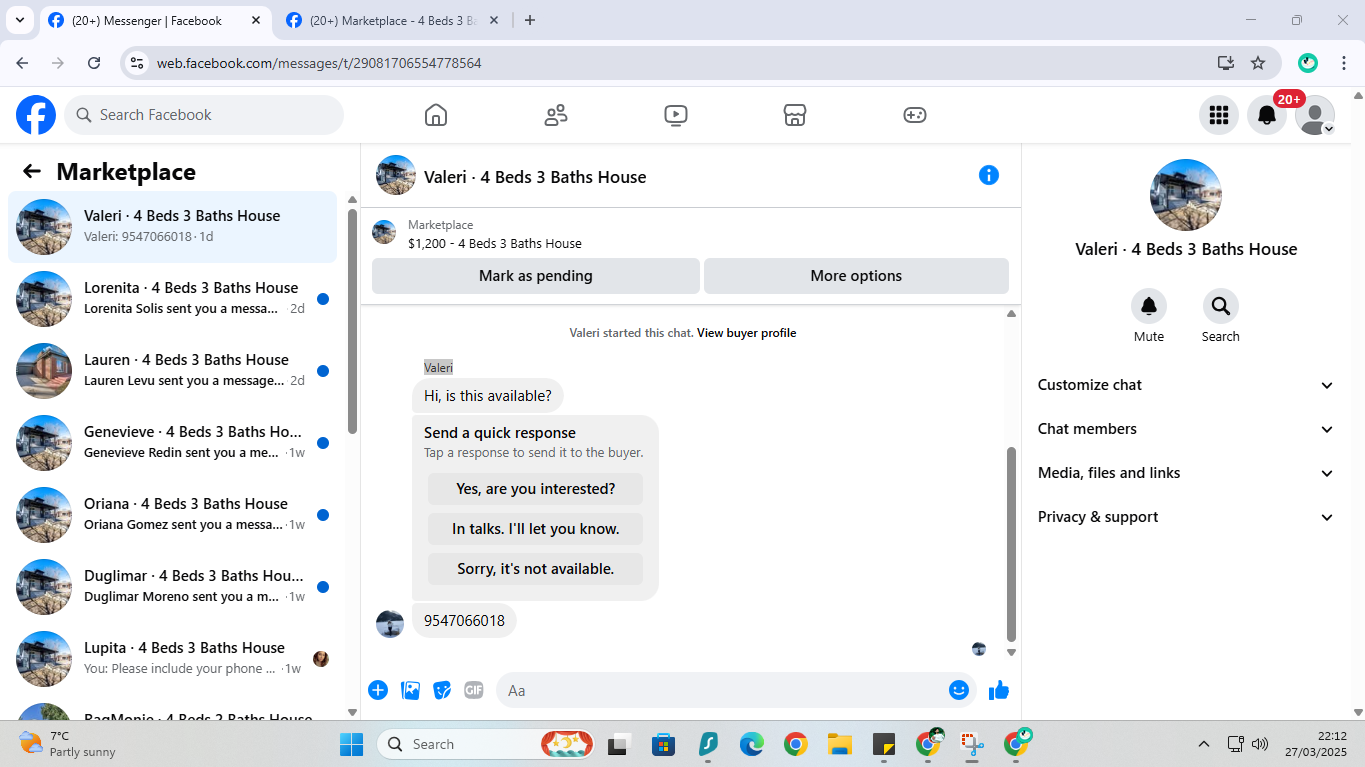This screenshot has width=1365, height=767.
Task: Click the Windows taskbar Search box
Action: pyautogui.click(x=485, y=744)
